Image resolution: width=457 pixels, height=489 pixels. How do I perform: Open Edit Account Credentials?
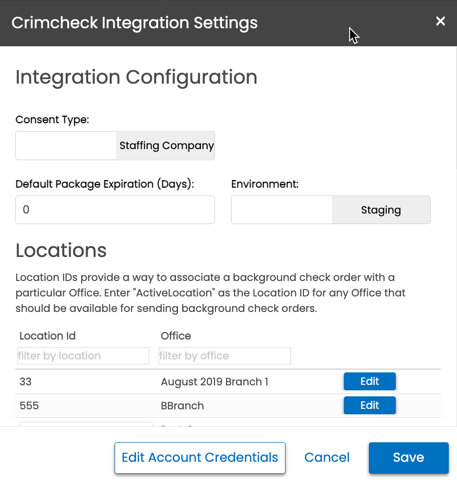point(200,458)
